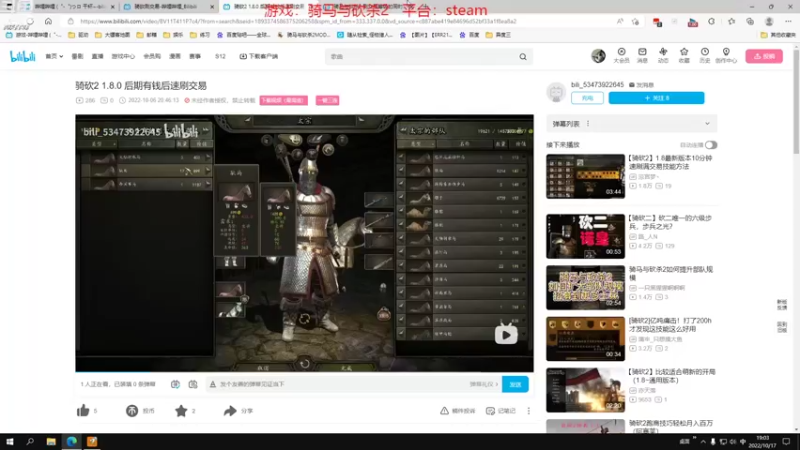Click the danmaku font style A icon
The height and width of the screenshot is (450, 800).
tap(213, 384)
